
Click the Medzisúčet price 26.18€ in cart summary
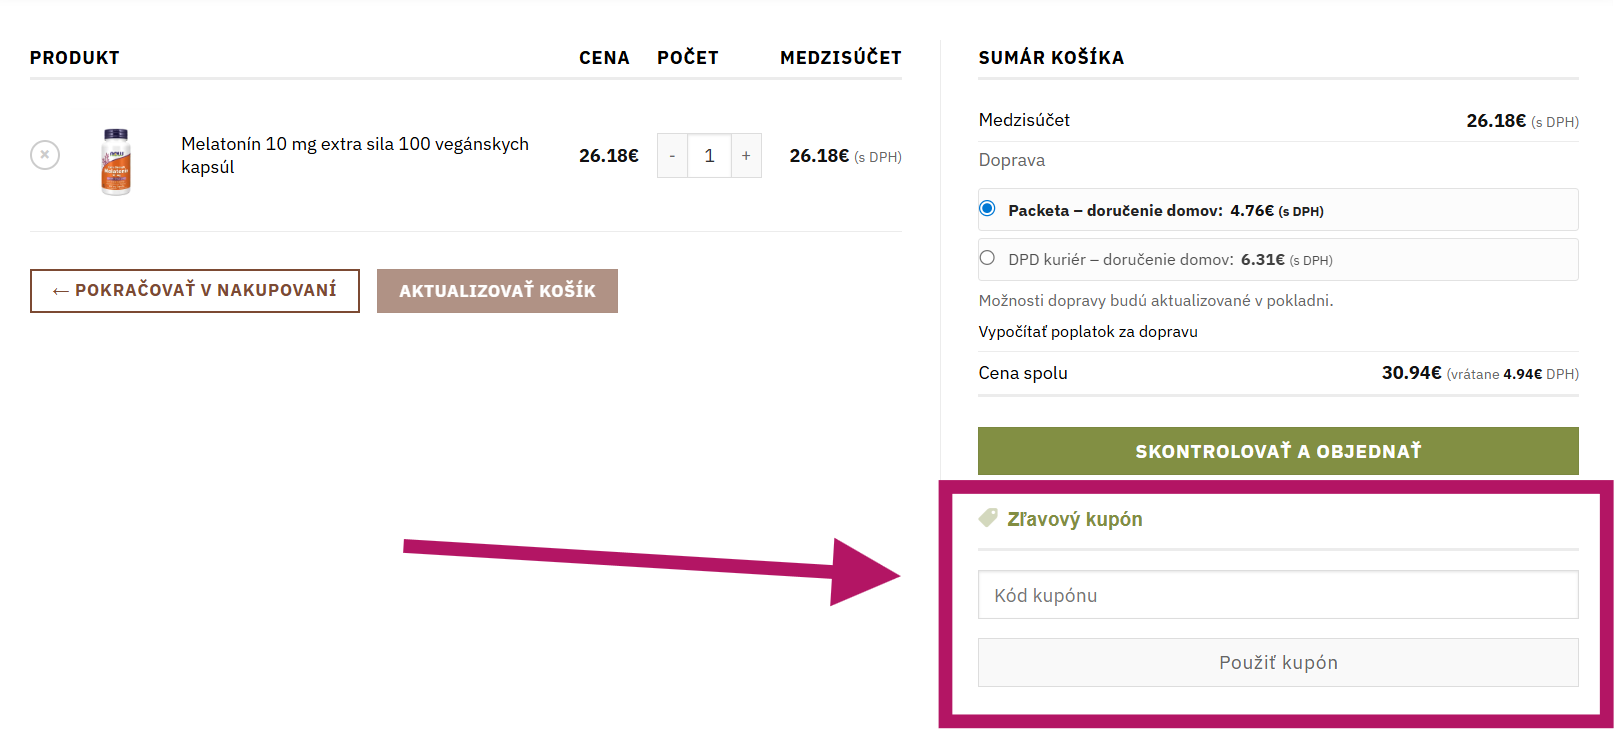1497,119
